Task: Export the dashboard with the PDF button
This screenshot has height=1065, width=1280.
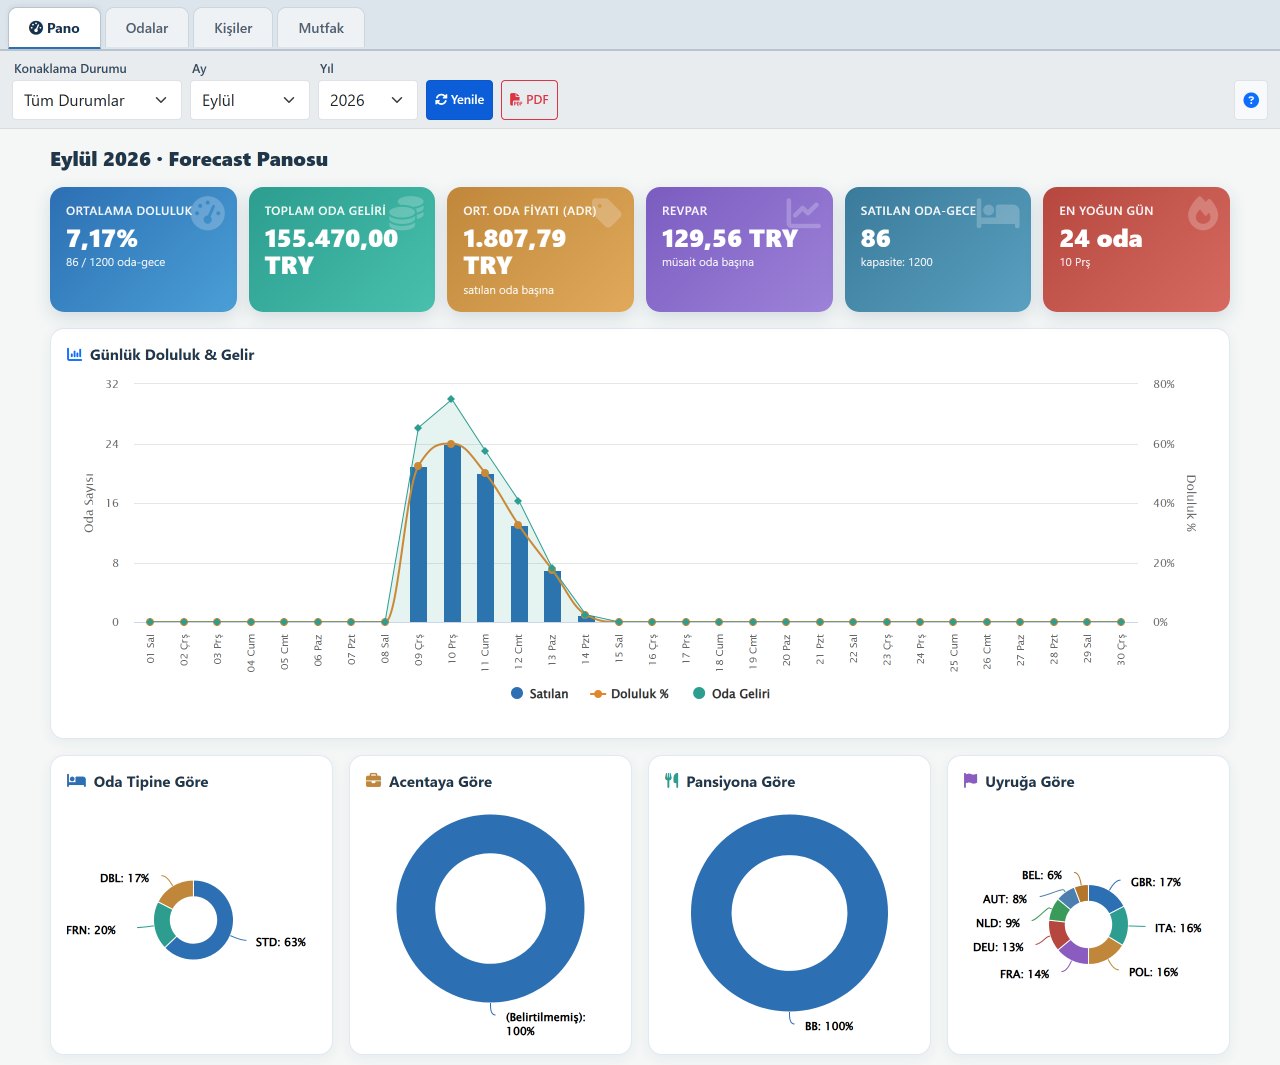Action: pyautogui.click(x=529, y=100)
